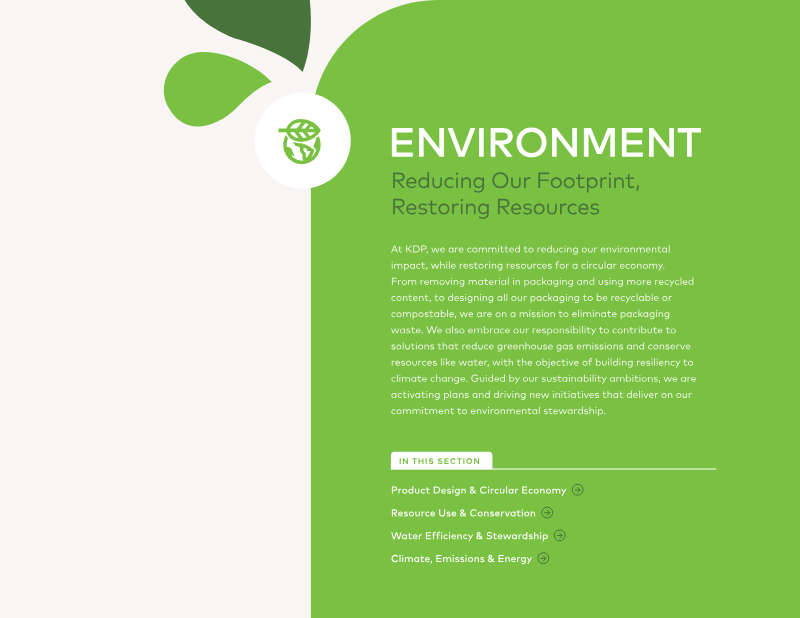Click the ENVIRONMENT main heading

tap(545, 143)
